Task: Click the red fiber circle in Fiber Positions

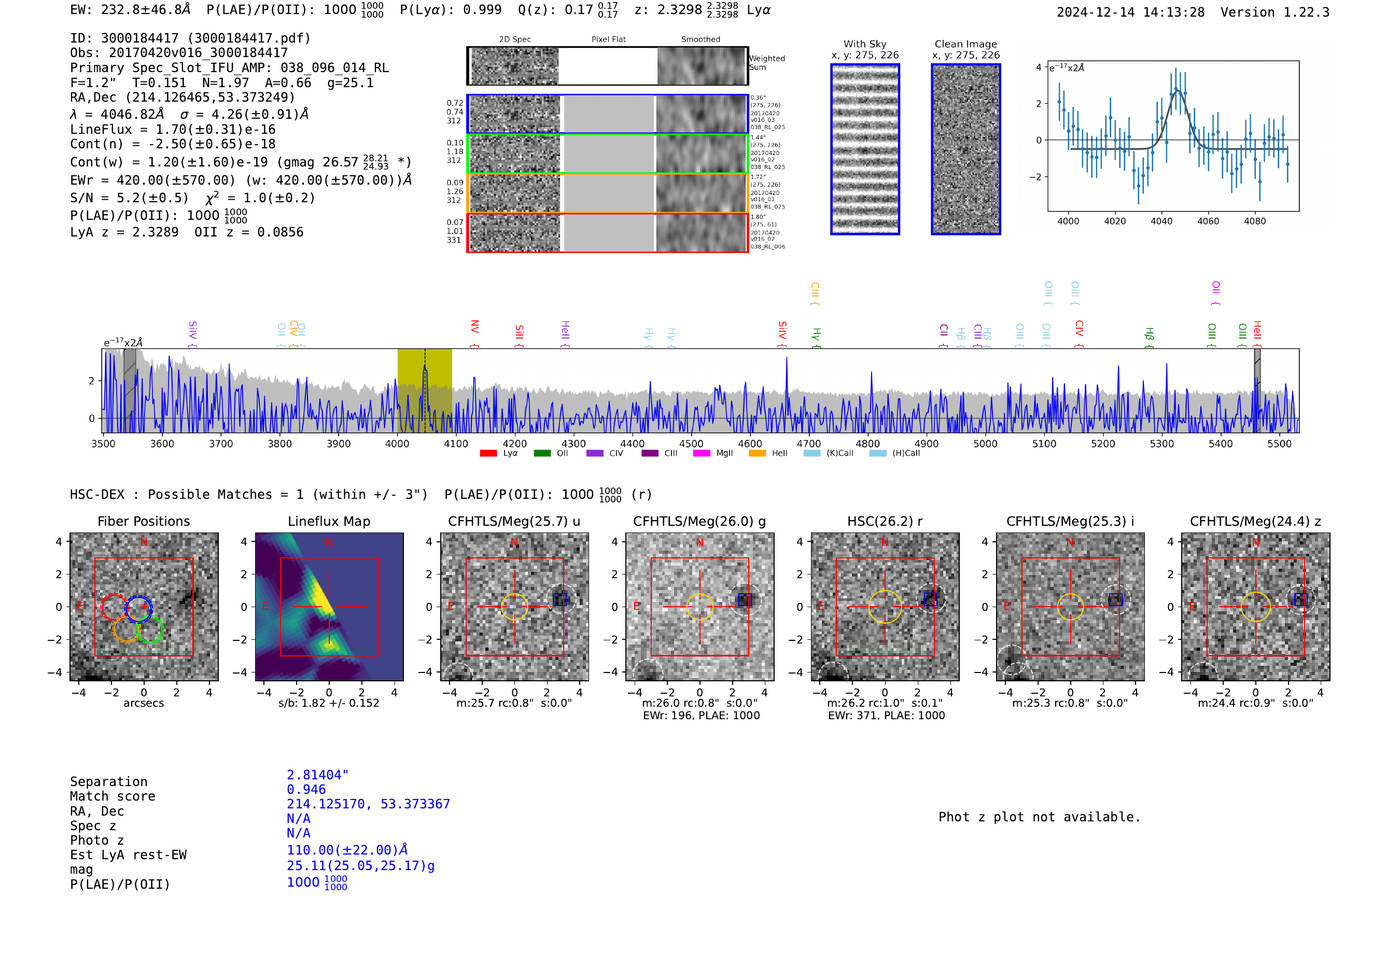Action: point(113,607)
